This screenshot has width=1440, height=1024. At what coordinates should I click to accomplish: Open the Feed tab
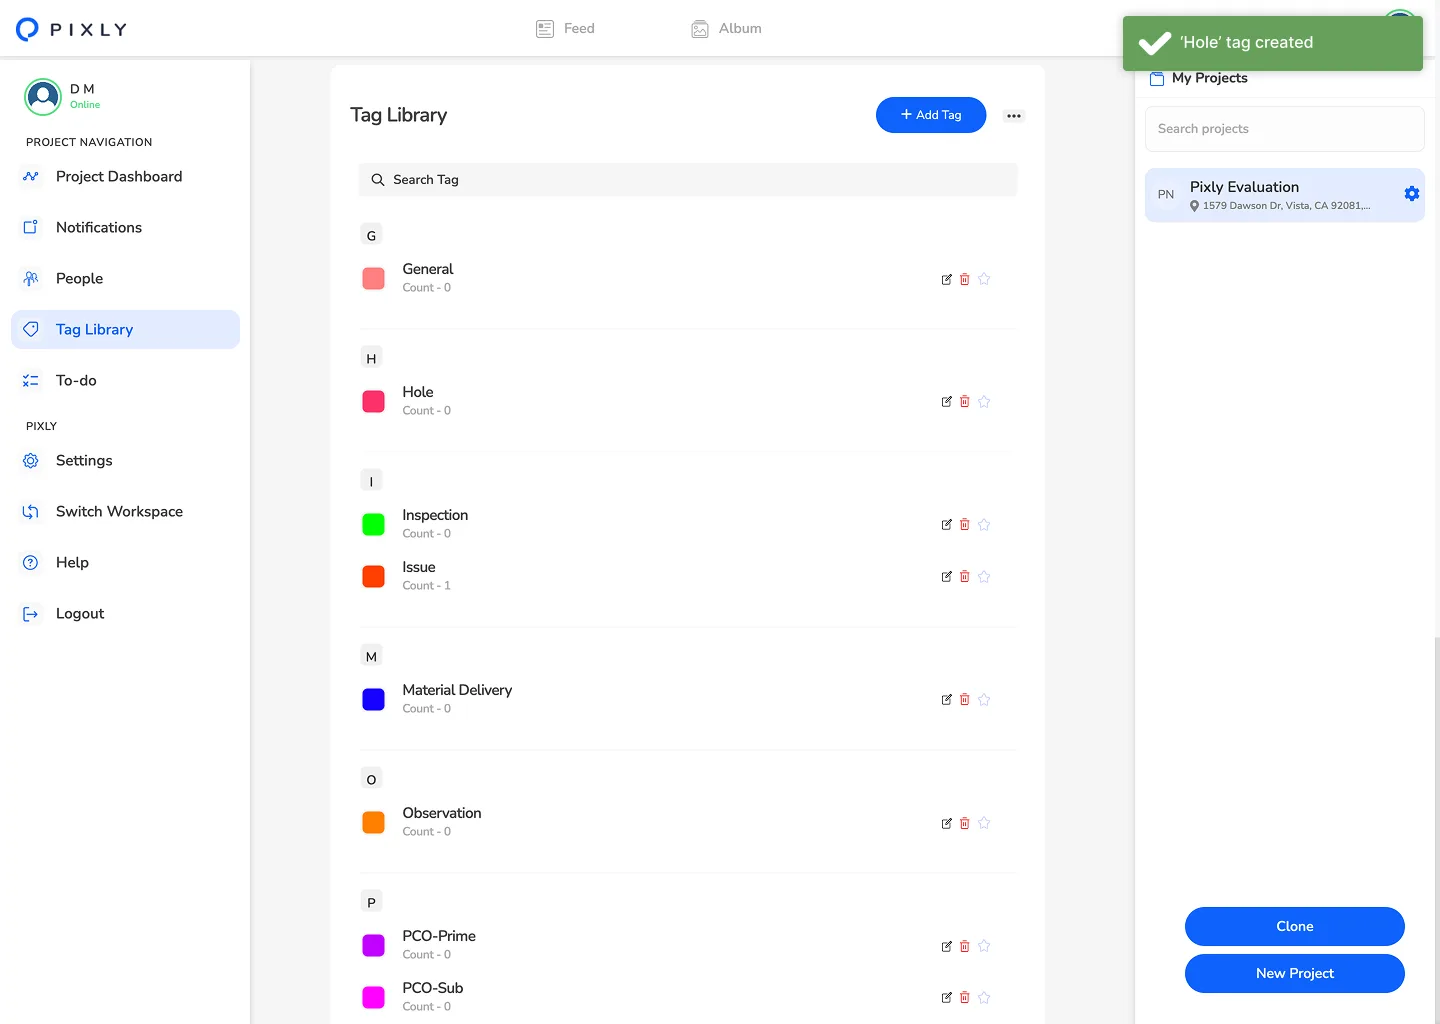(x=565, y=29)
